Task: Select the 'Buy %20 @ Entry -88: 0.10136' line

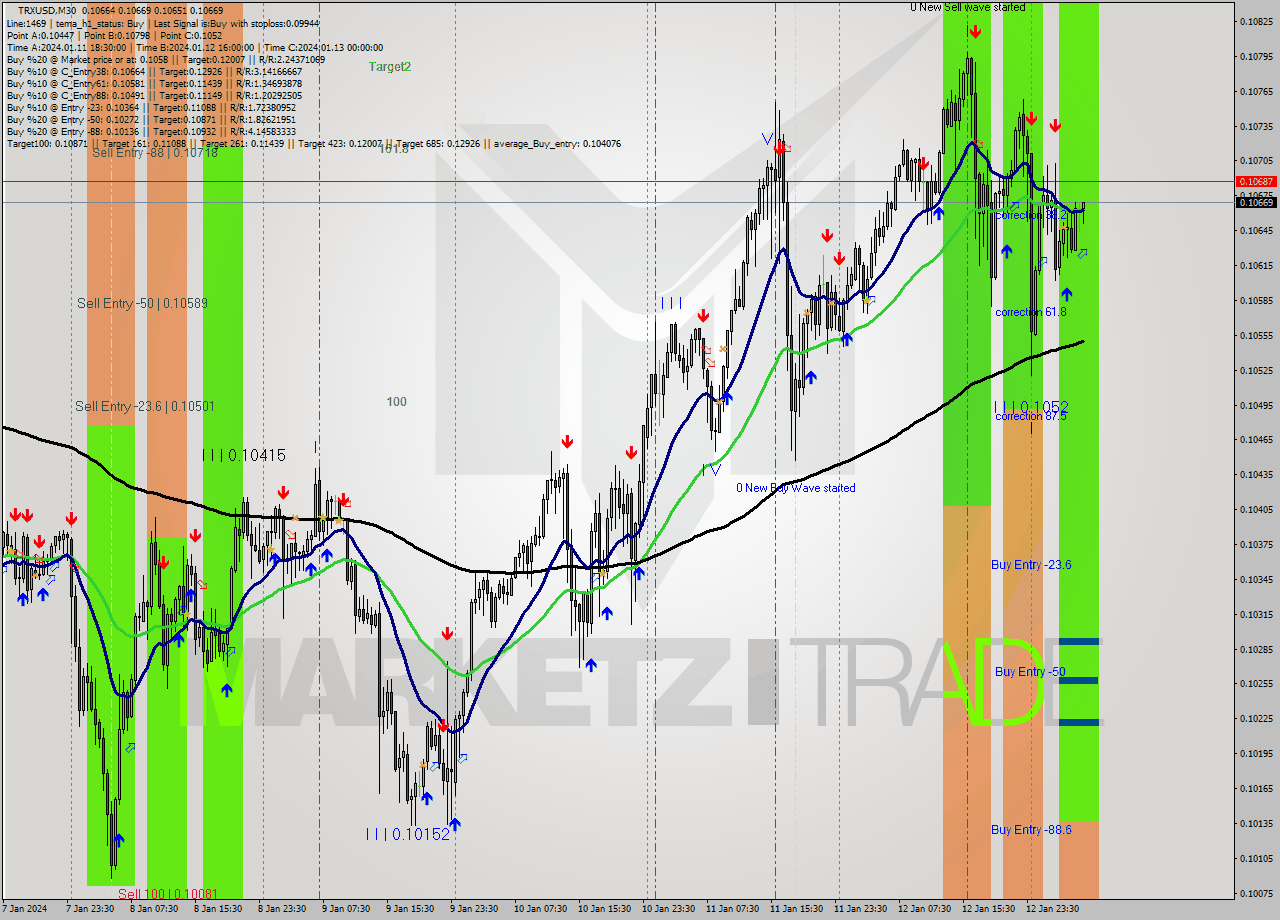Action: [151, 131]
